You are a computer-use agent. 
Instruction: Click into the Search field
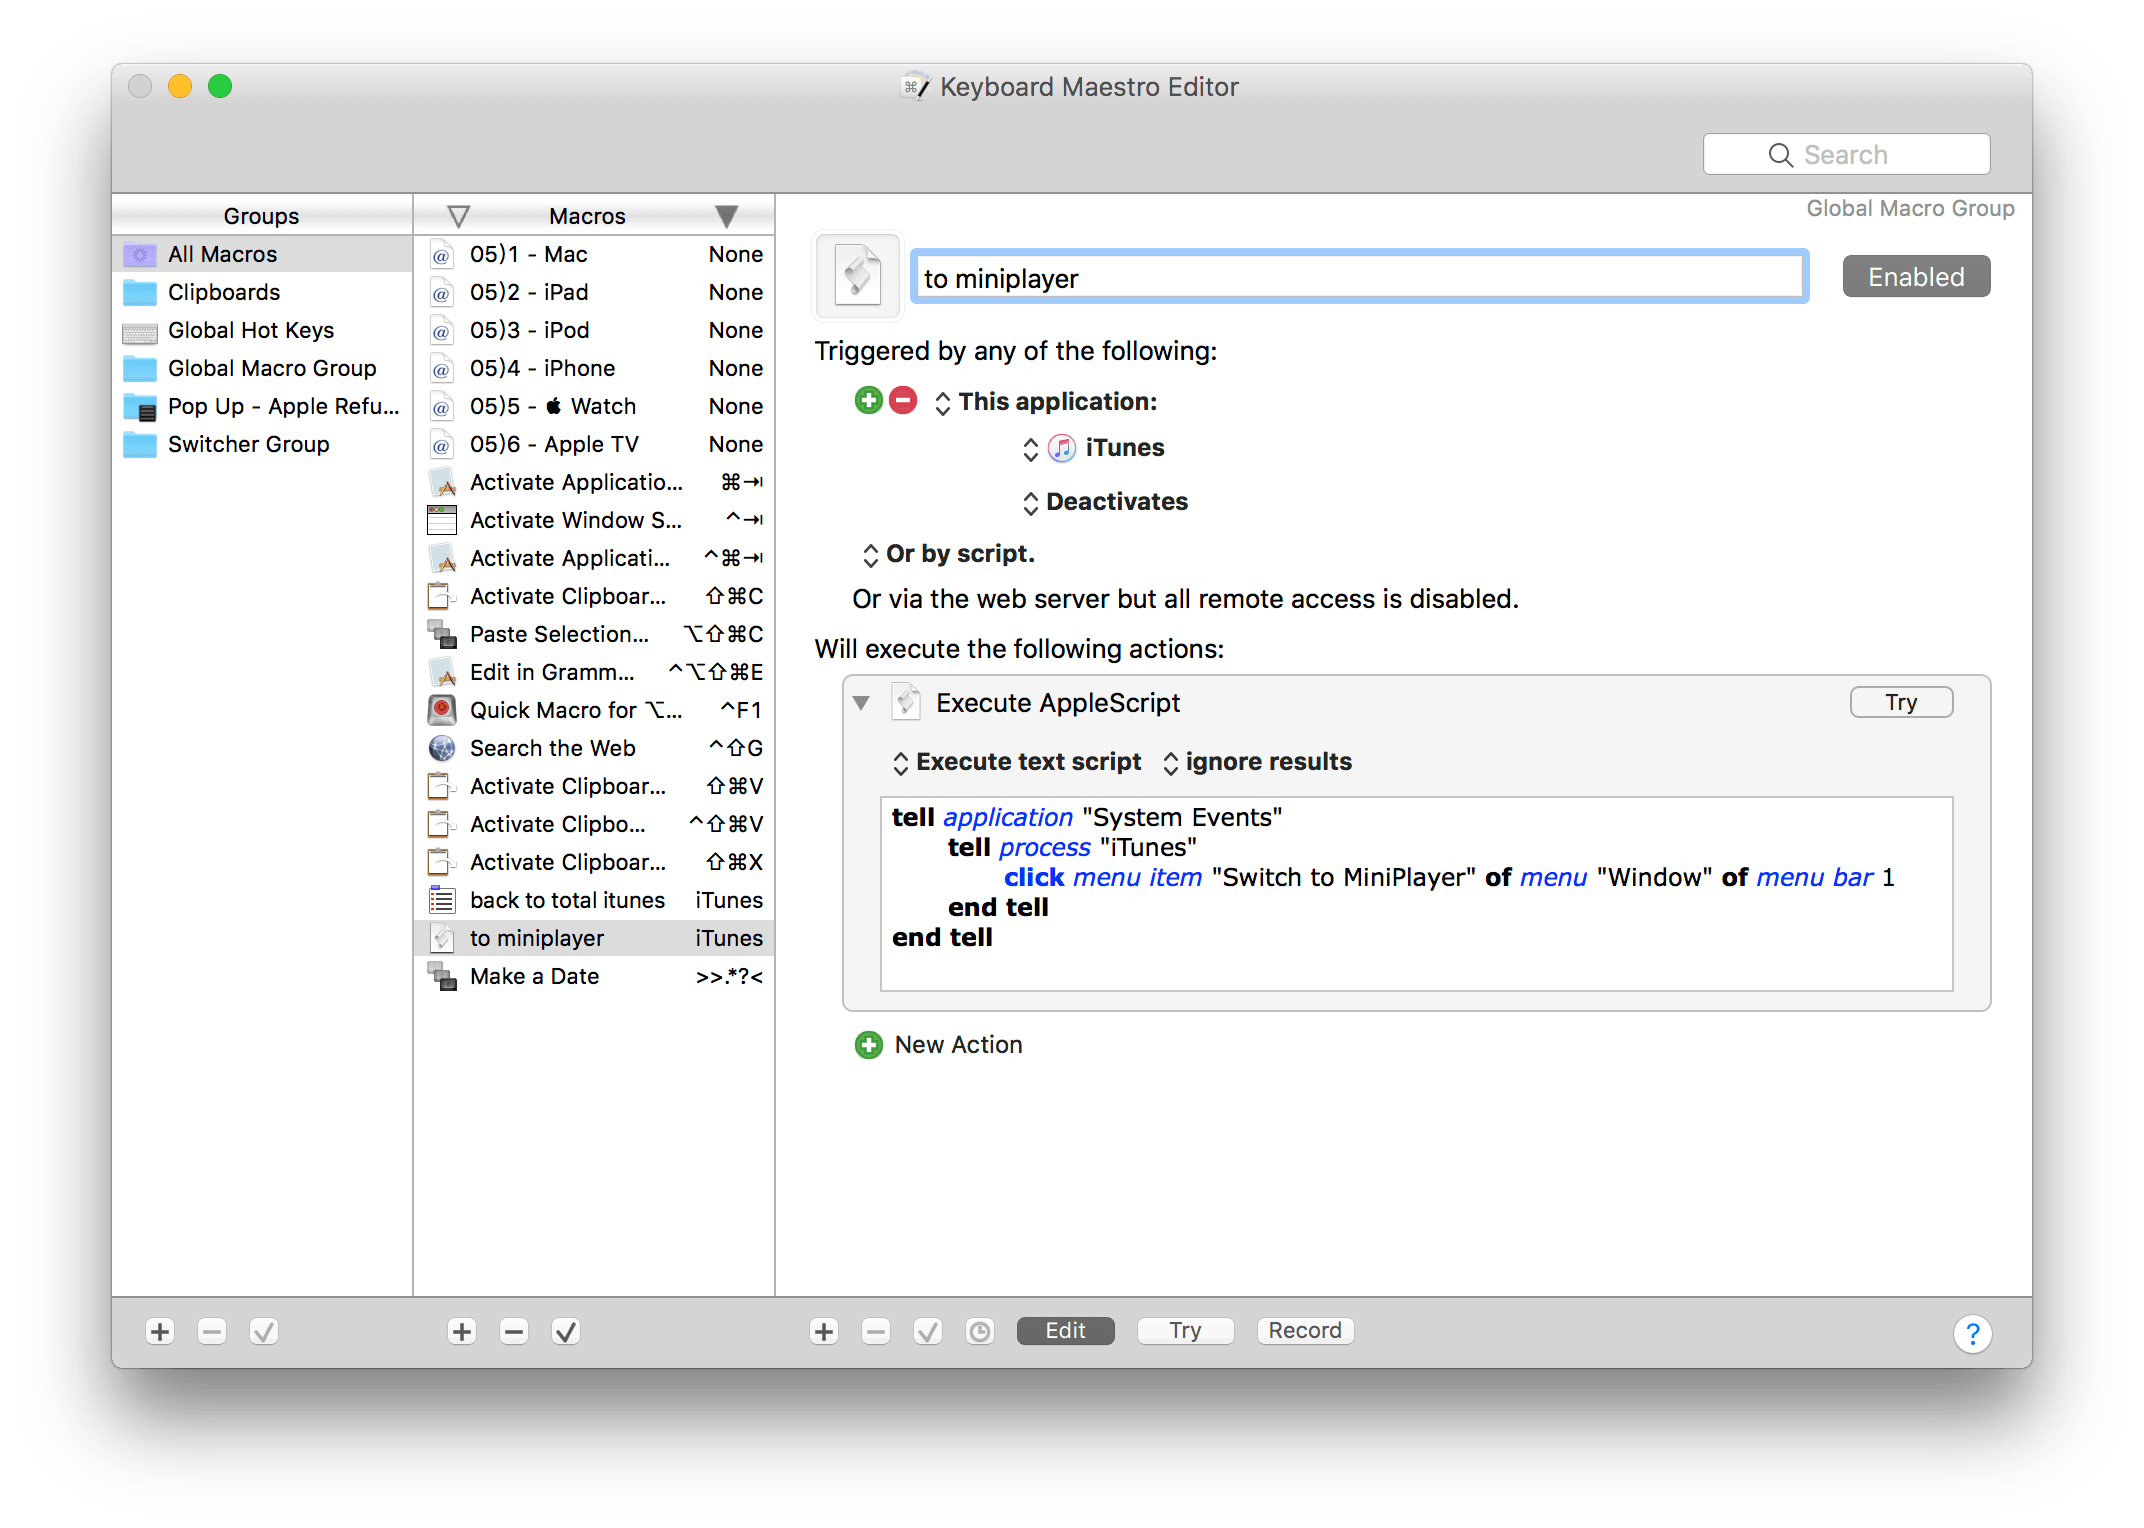[x=1846, y=154]
